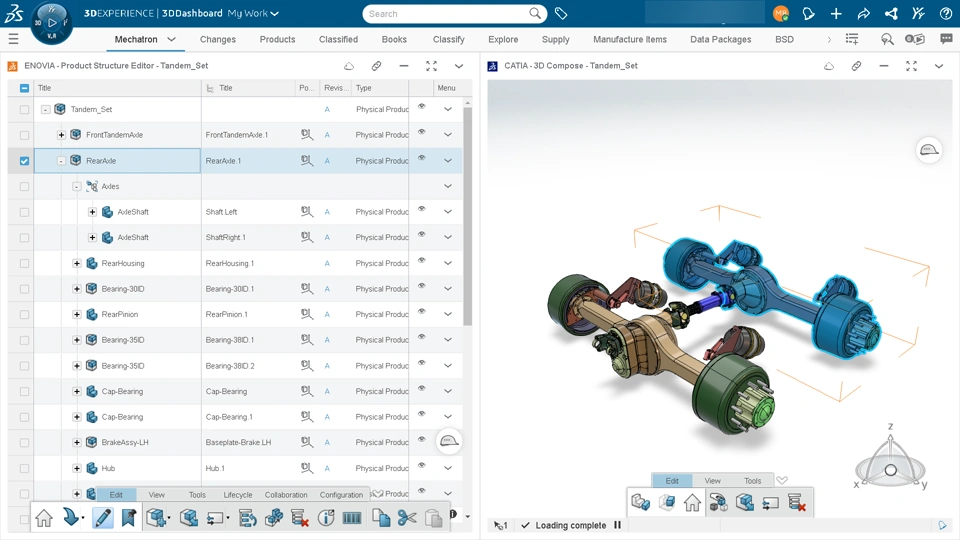
Task: Click the barcode-style icon in the ENOVIA toolbar
Action: point(352,519)
